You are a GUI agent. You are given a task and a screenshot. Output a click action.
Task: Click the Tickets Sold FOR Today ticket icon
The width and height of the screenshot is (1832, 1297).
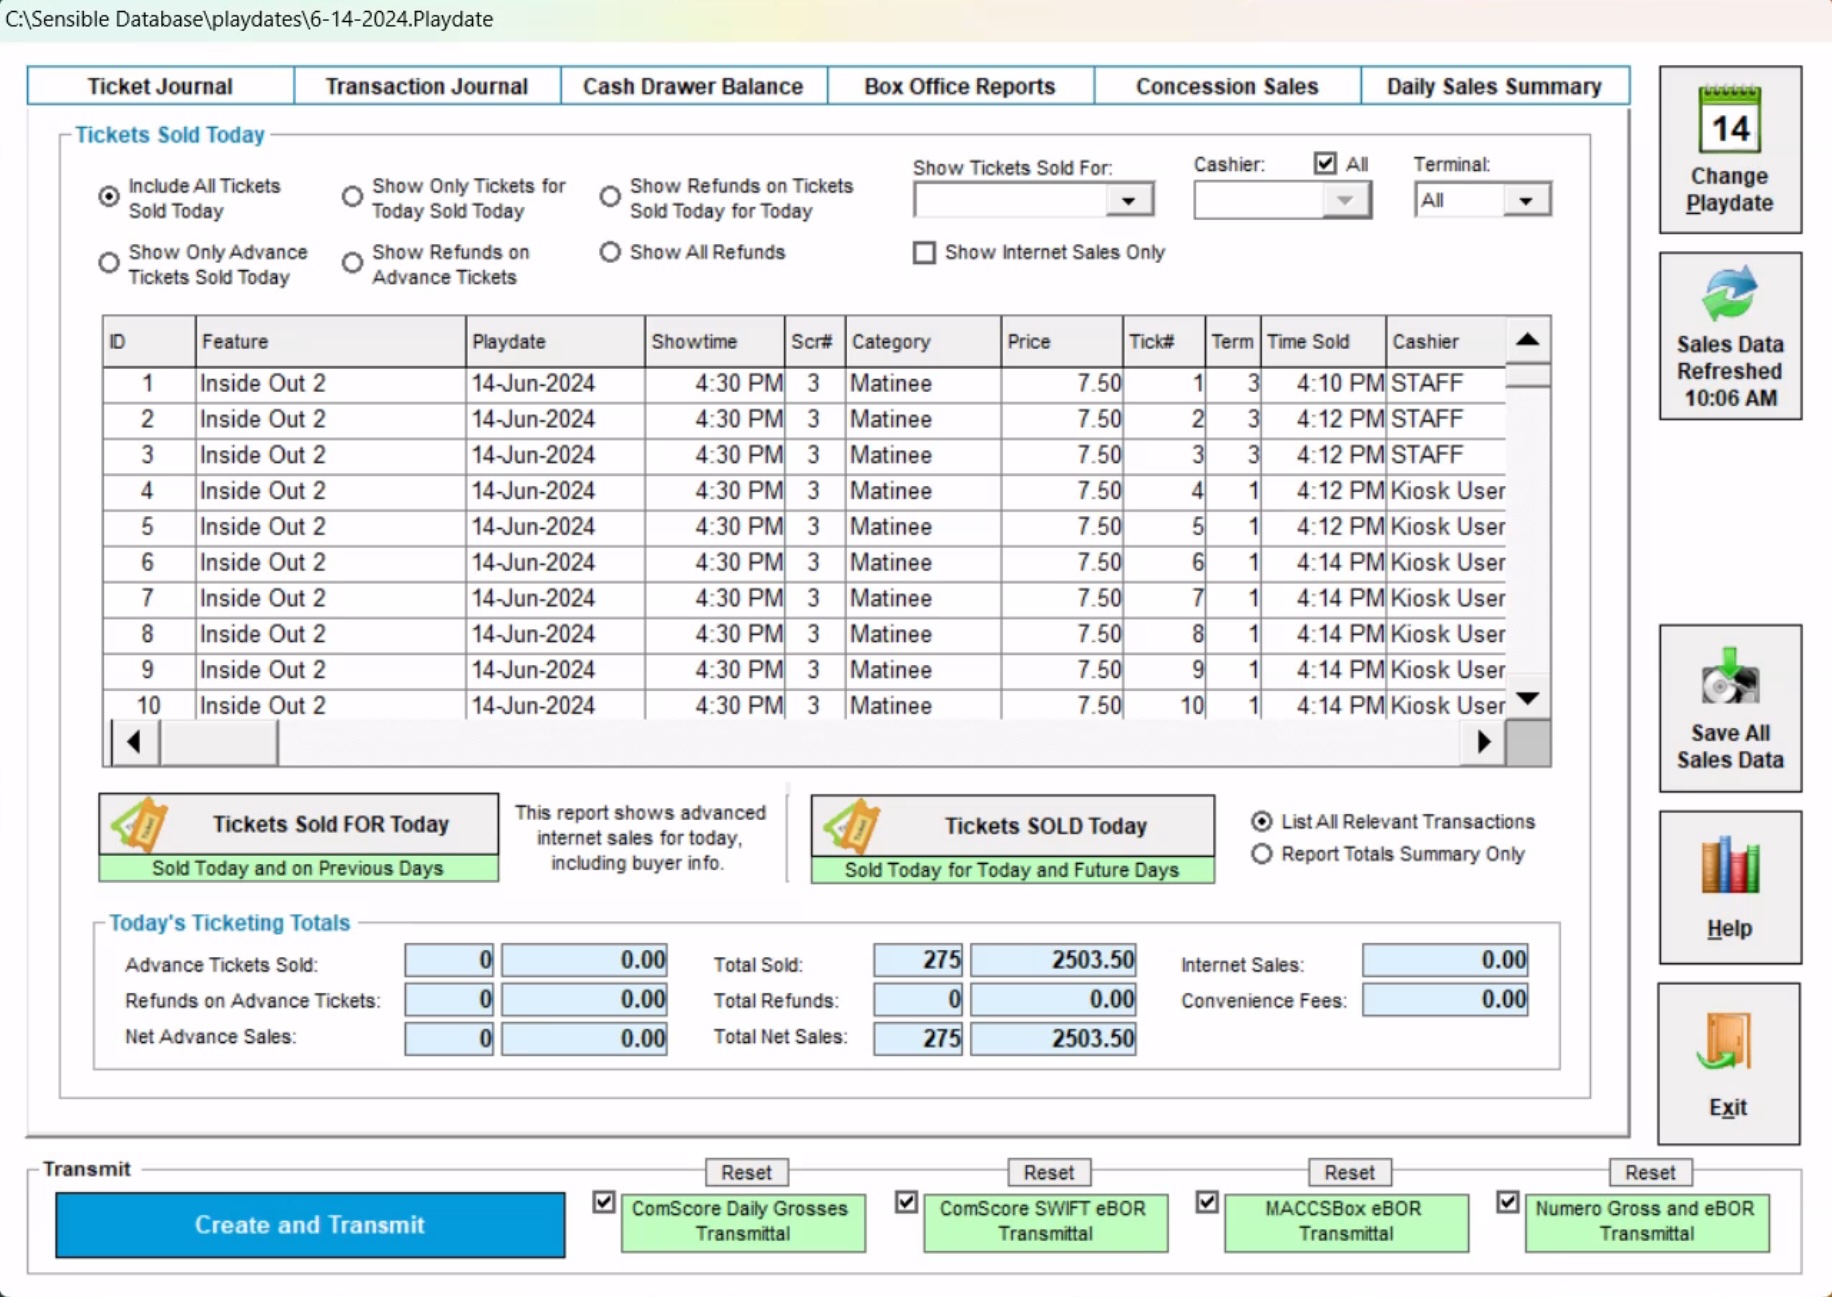click(x=142, y=824)
